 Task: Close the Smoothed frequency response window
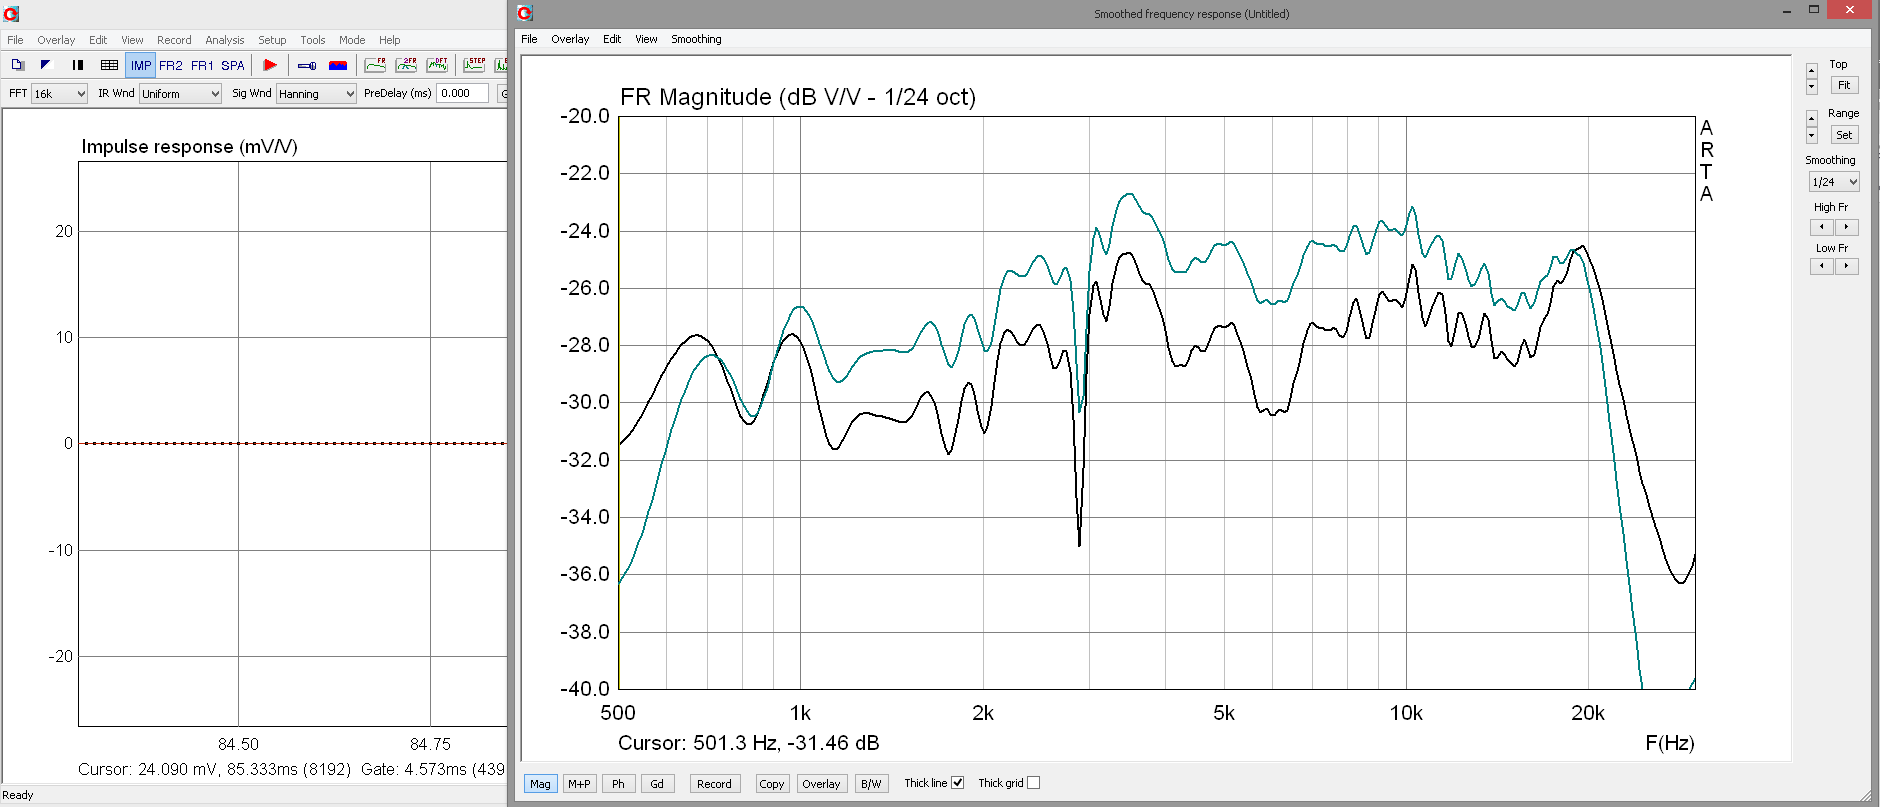(x=1849, y=10)
